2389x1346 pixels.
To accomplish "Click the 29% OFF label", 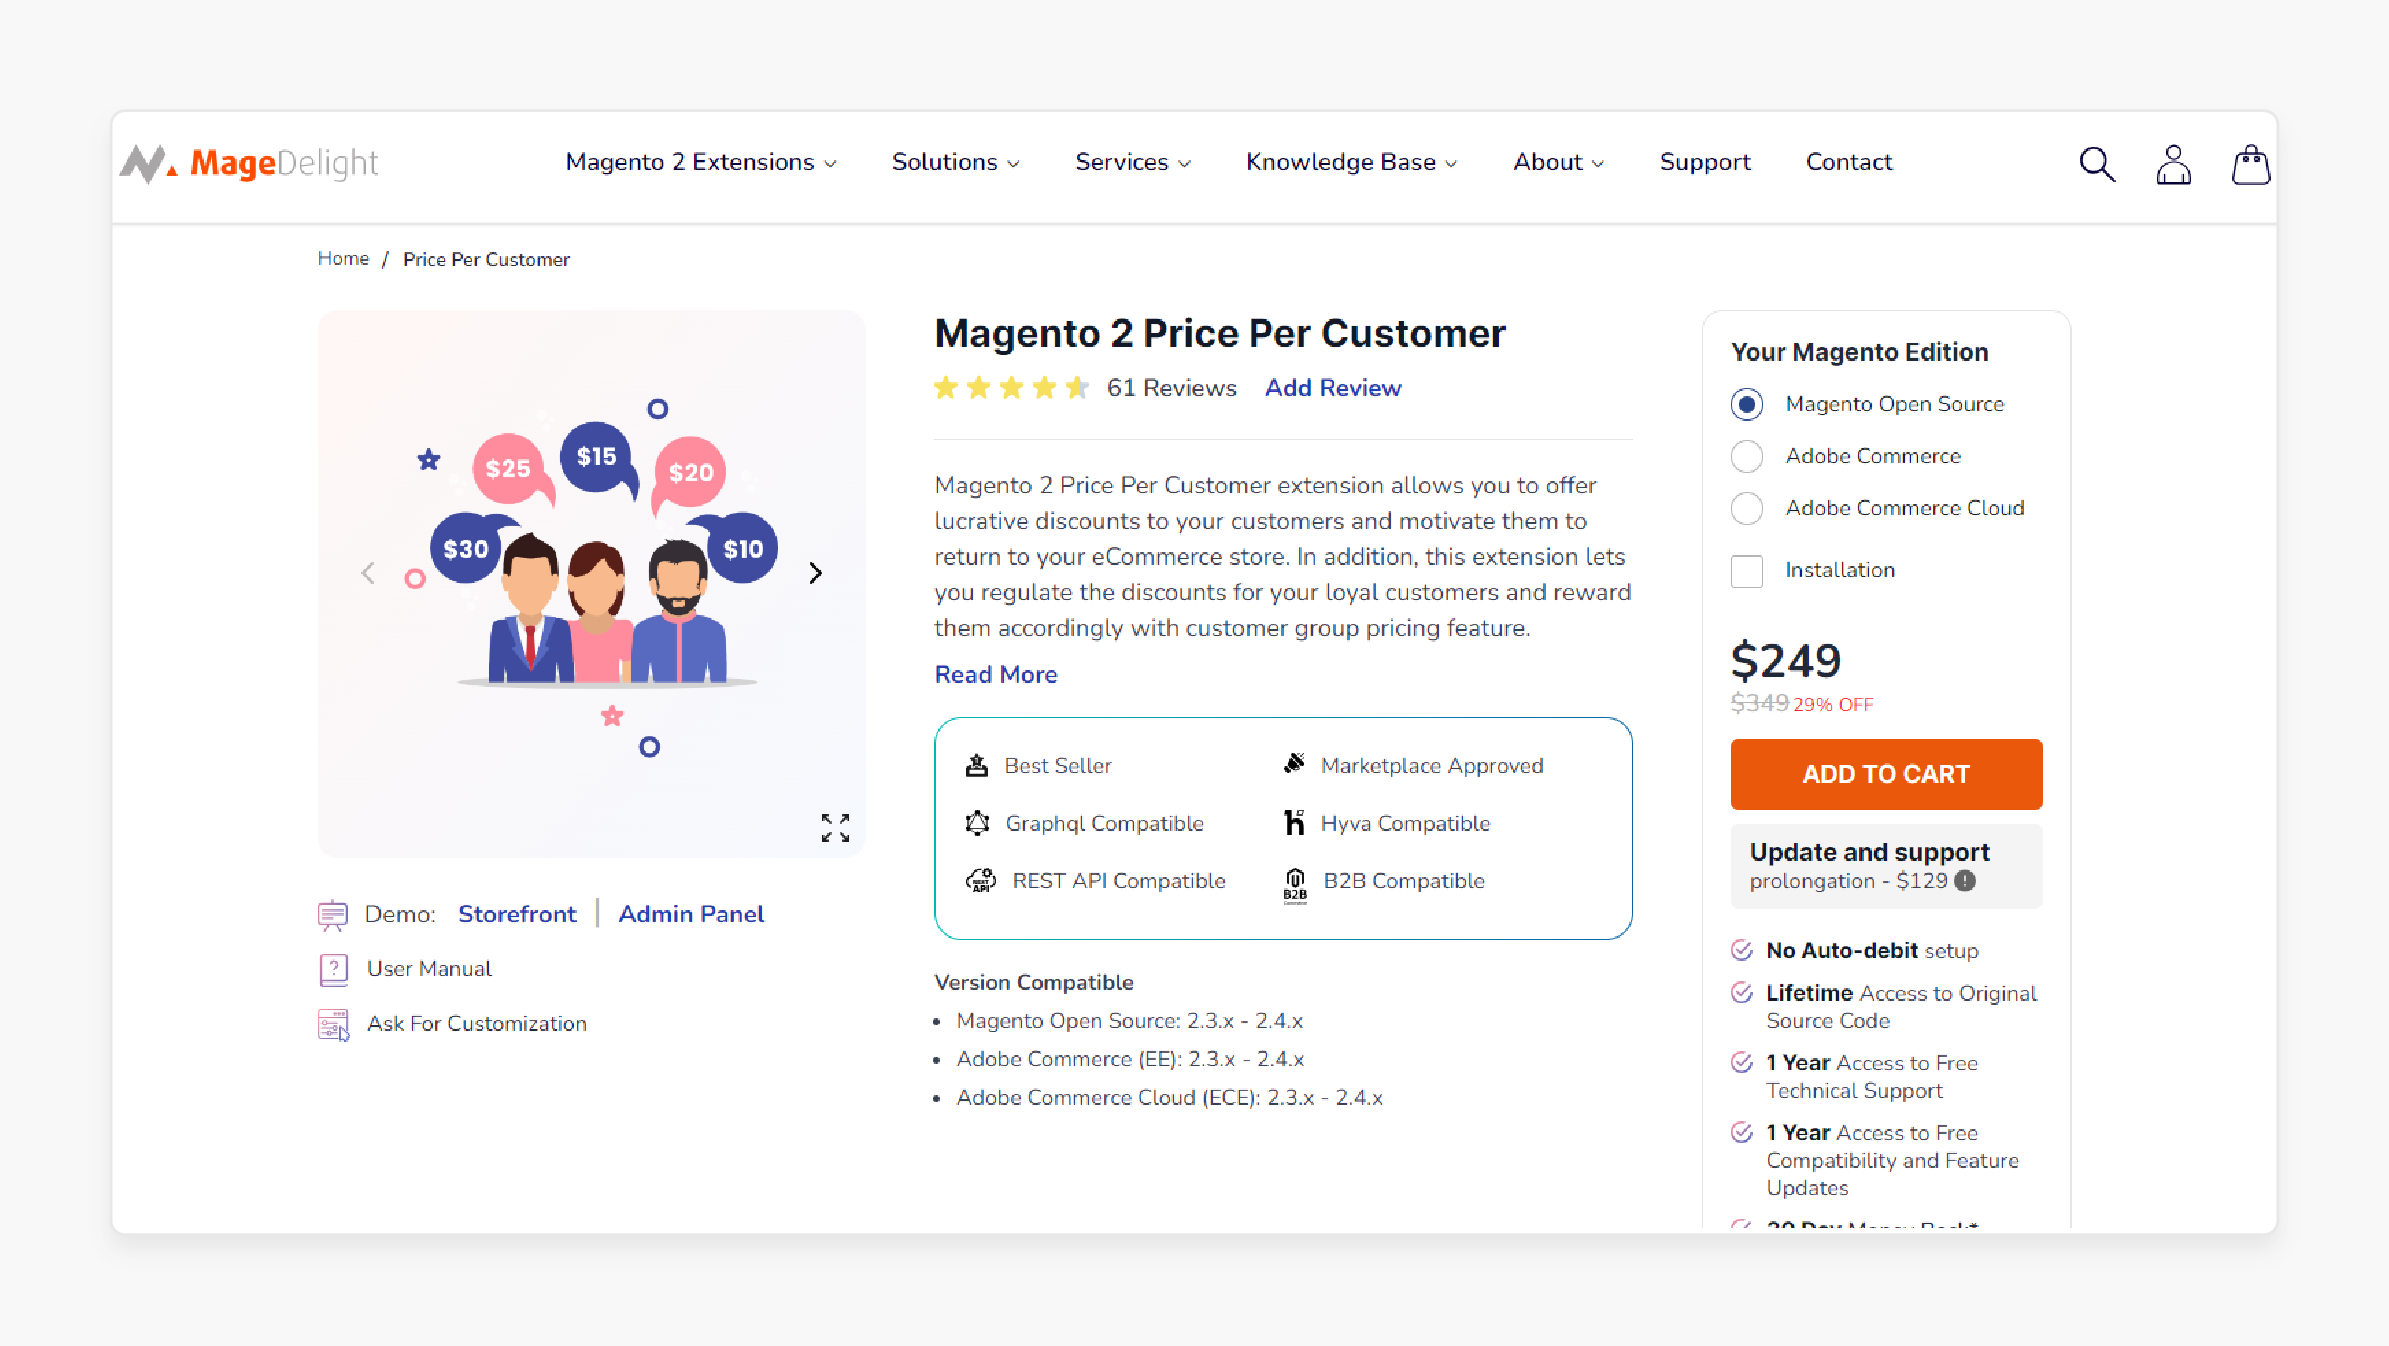I will pos(1833,705).
